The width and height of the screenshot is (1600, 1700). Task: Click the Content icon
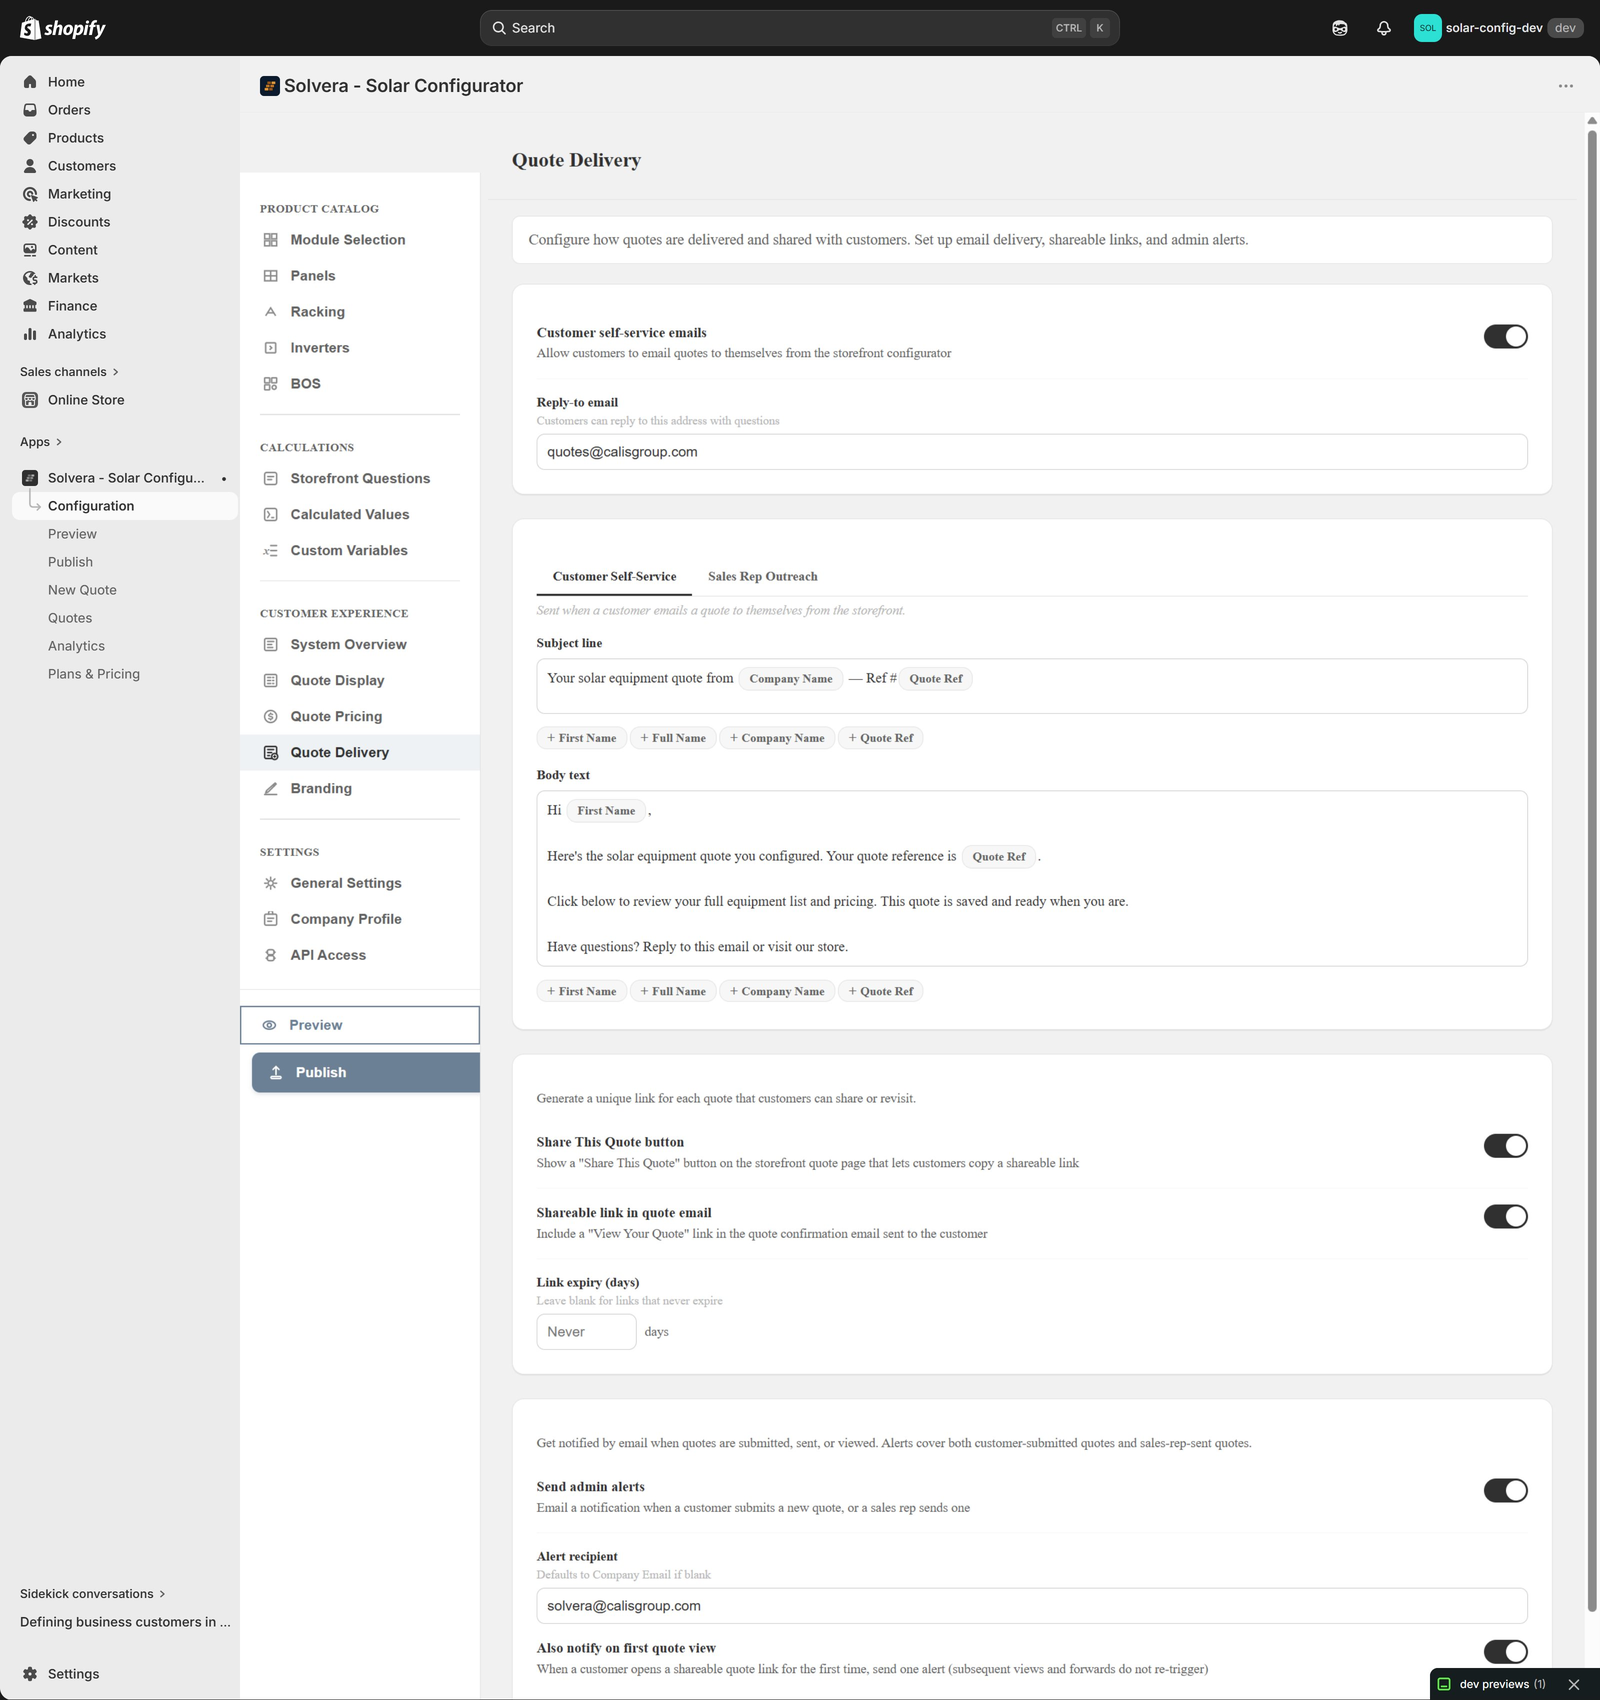(30, 250)
